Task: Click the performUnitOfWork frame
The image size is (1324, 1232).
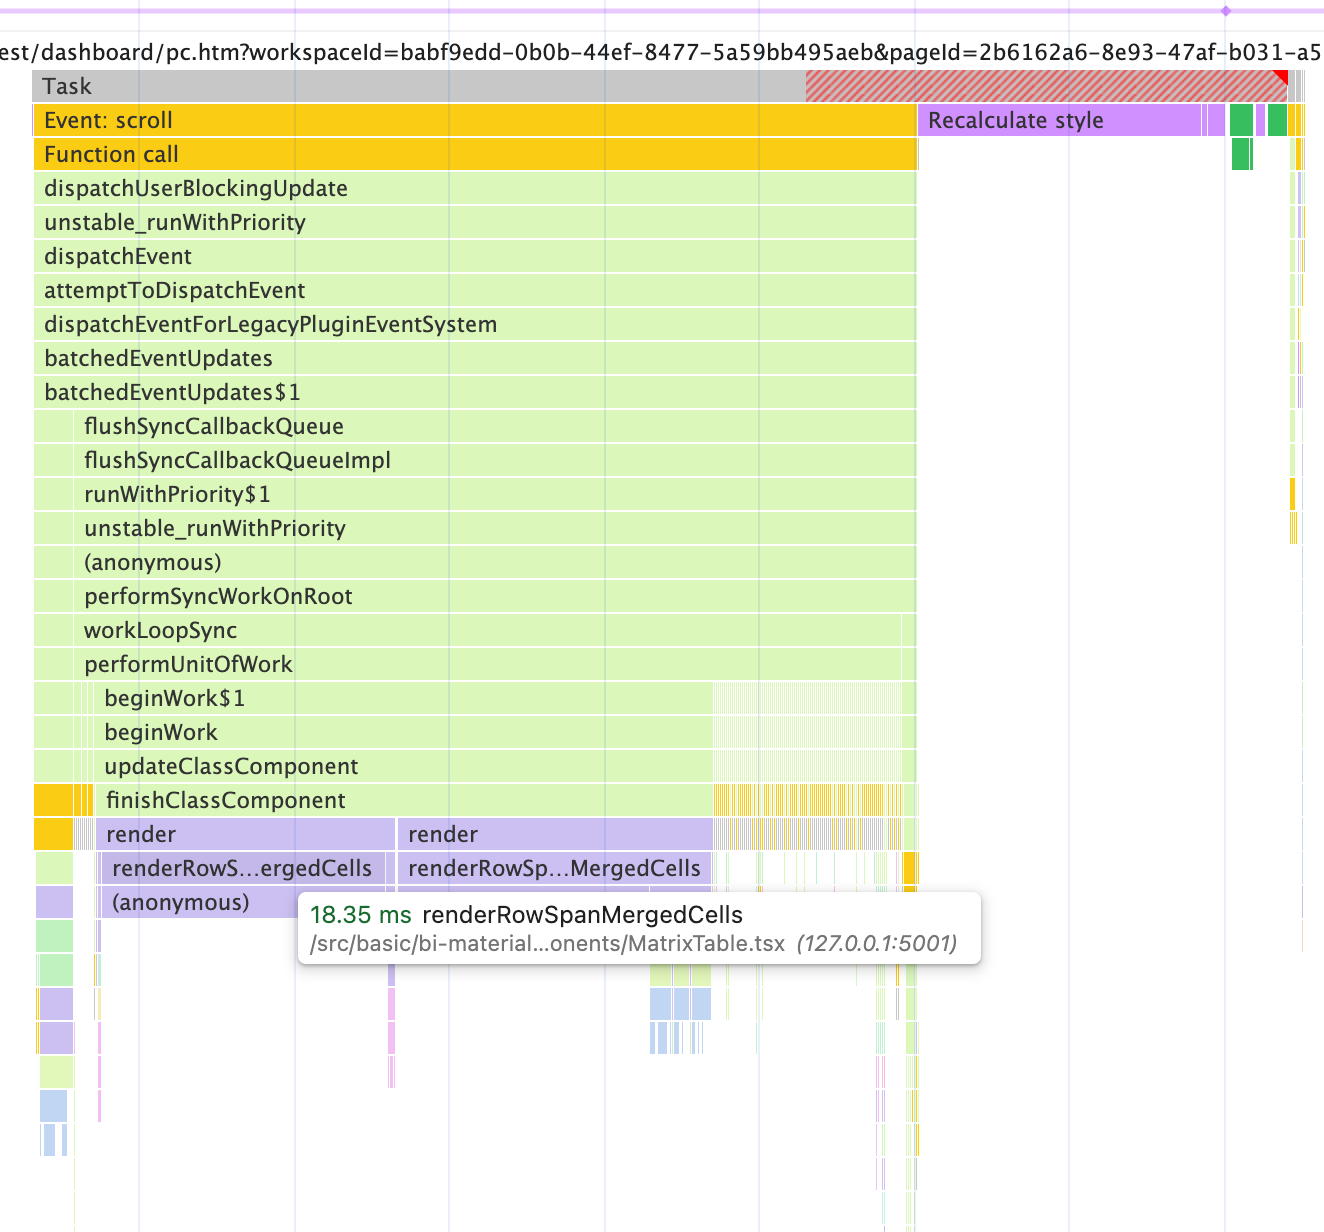Action: [488, 664]
